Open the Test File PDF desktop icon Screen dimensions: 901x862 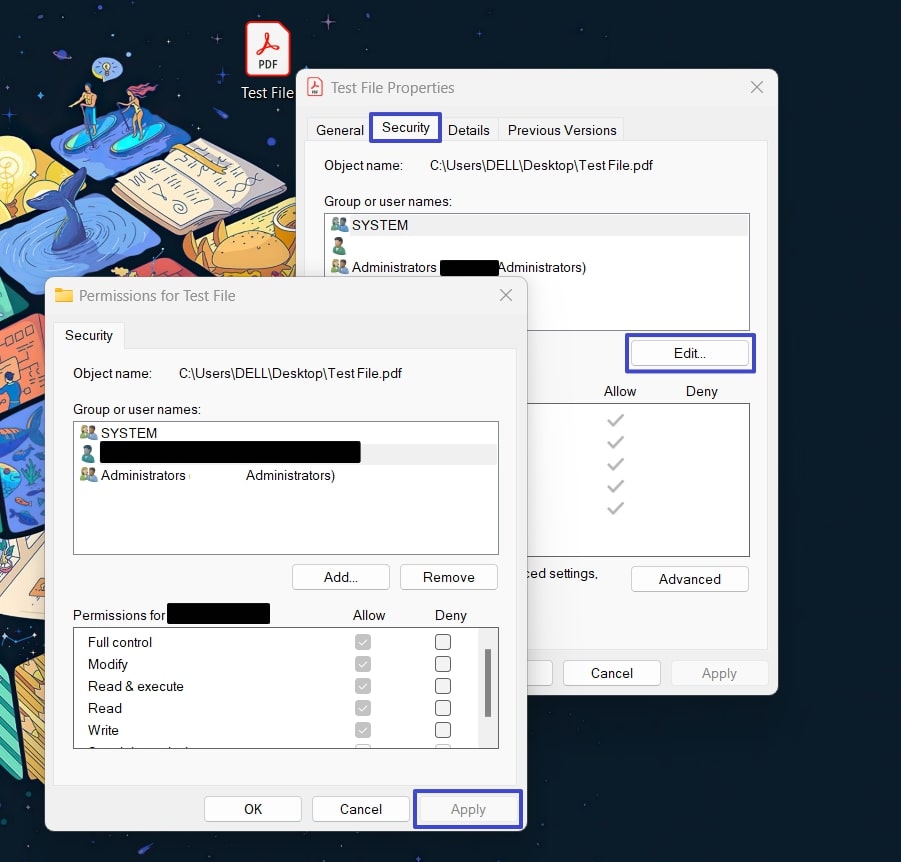pyautogui.click(x=267, y=48)
